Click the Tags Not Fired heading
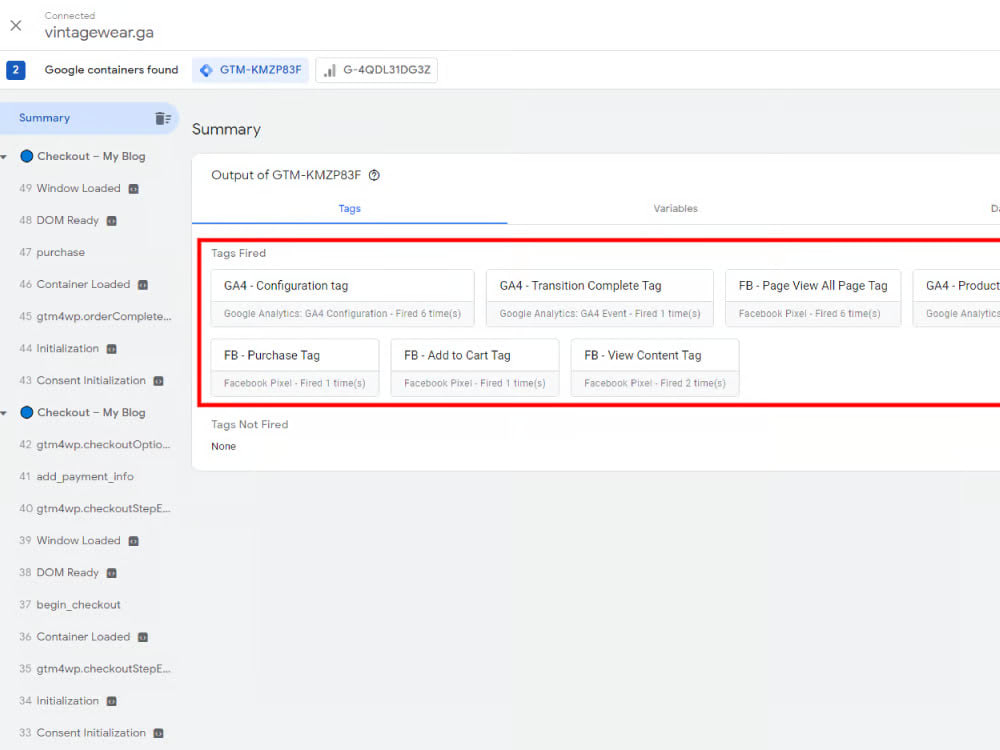1000x750 pixels. tap(249, 425)
